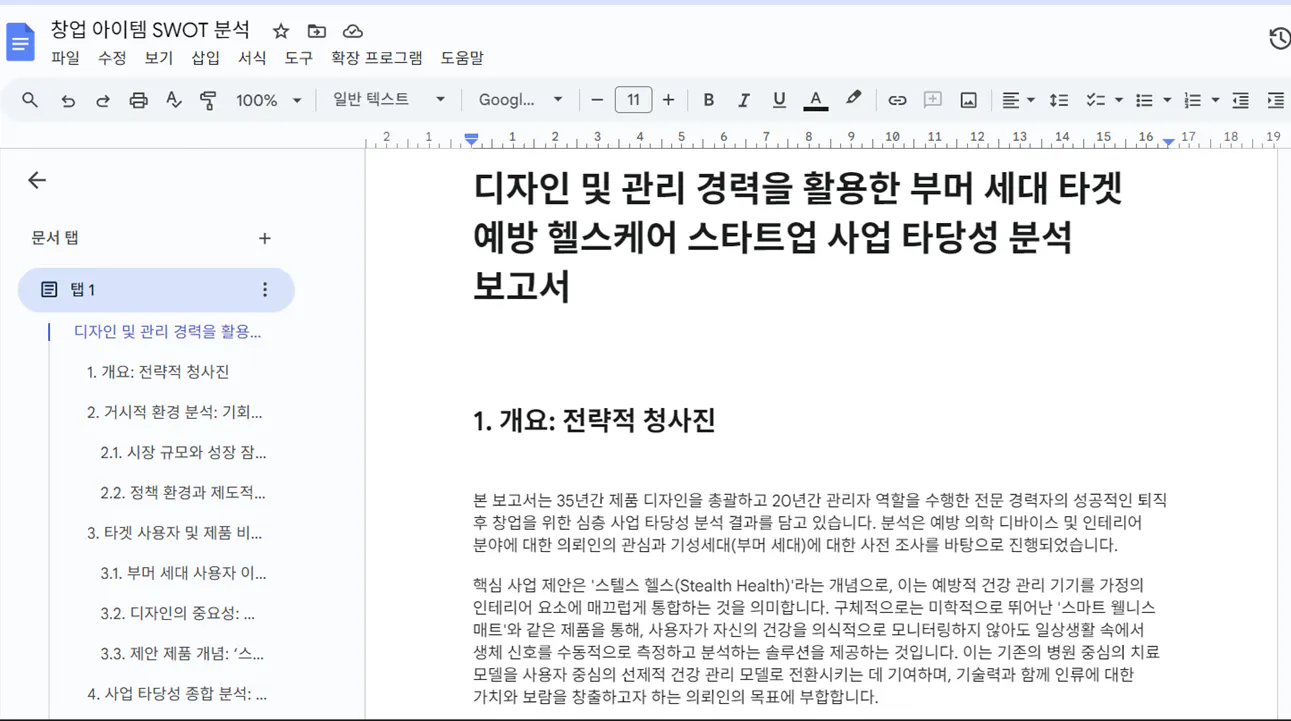Insert a link
This screenshot has height=721, width=1291.
[897, 100]
